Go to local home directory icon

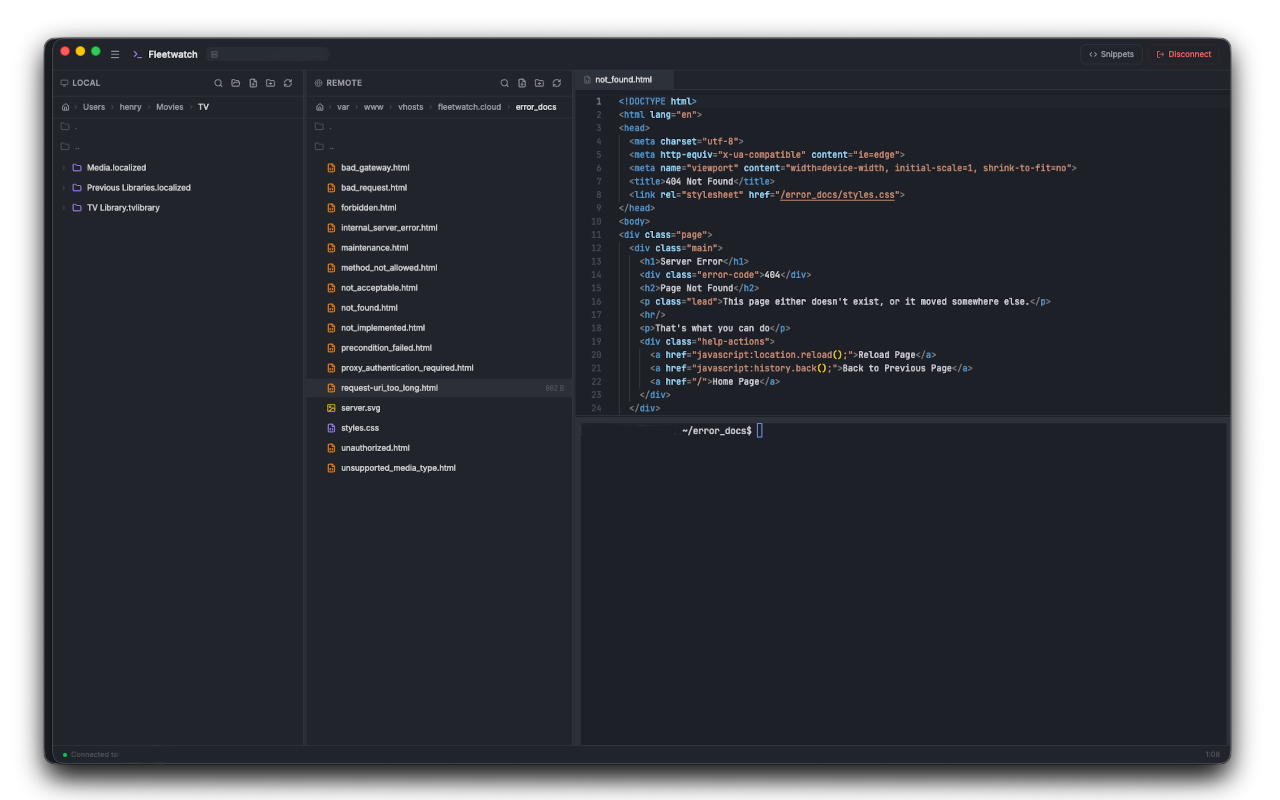click(65, 107)
